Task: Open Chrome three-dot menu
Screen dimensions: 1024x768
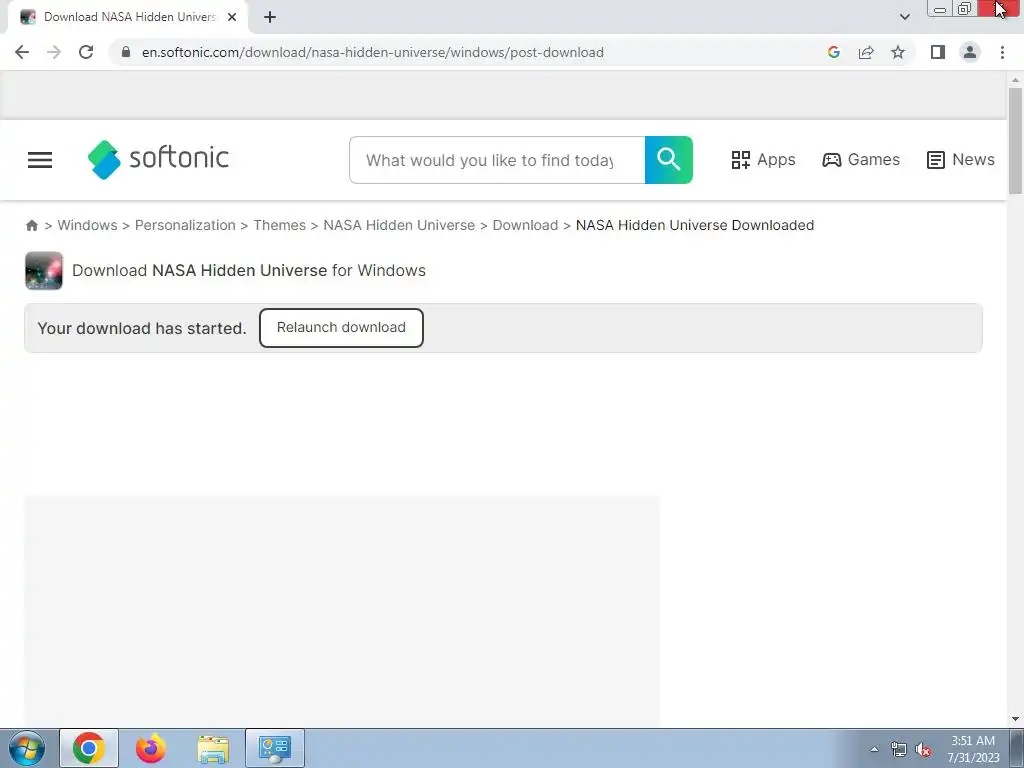Action: [x=1002, y=52]
